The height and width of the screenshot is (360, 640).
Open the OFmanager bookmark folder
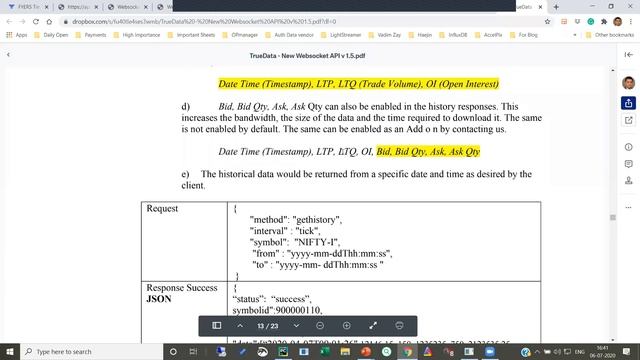point(240,35)
